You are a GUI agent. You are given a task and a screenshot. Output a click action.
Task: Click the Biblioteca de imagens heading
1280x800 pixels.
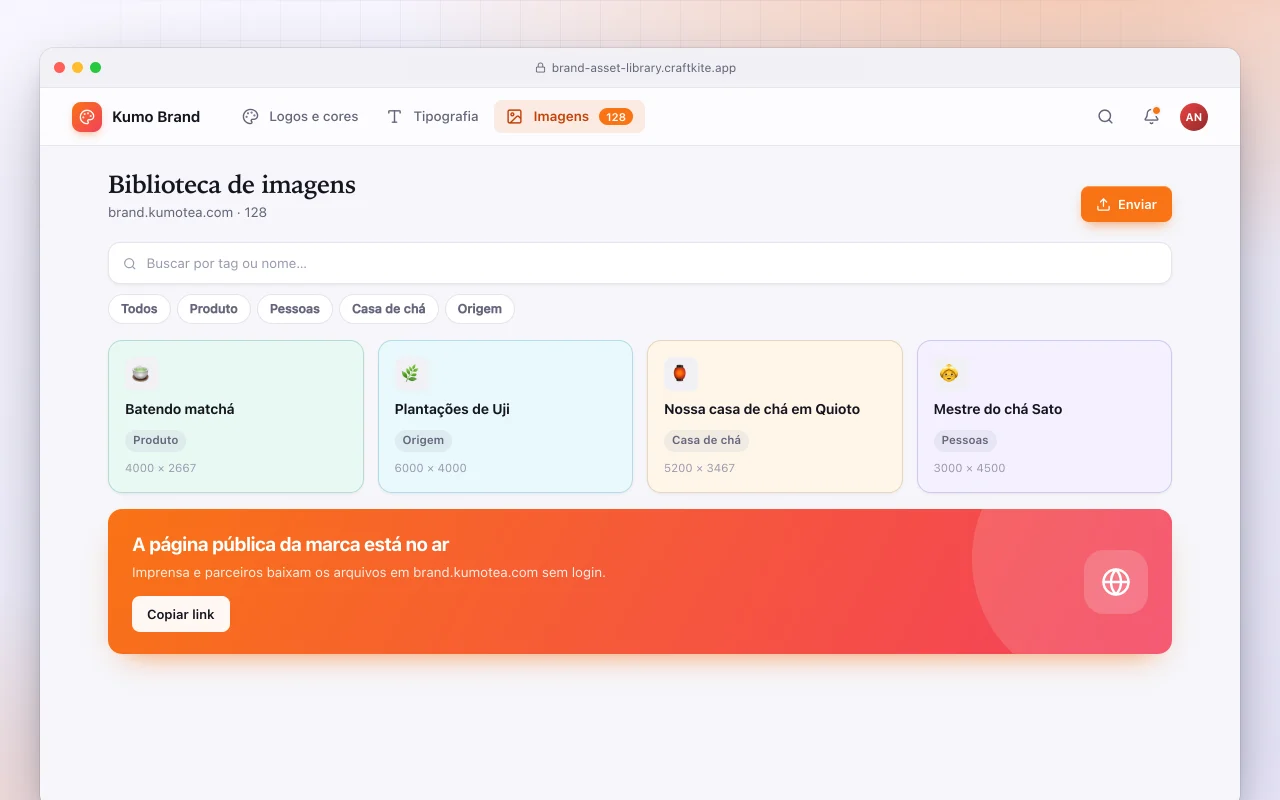click(x=232, y=185)
